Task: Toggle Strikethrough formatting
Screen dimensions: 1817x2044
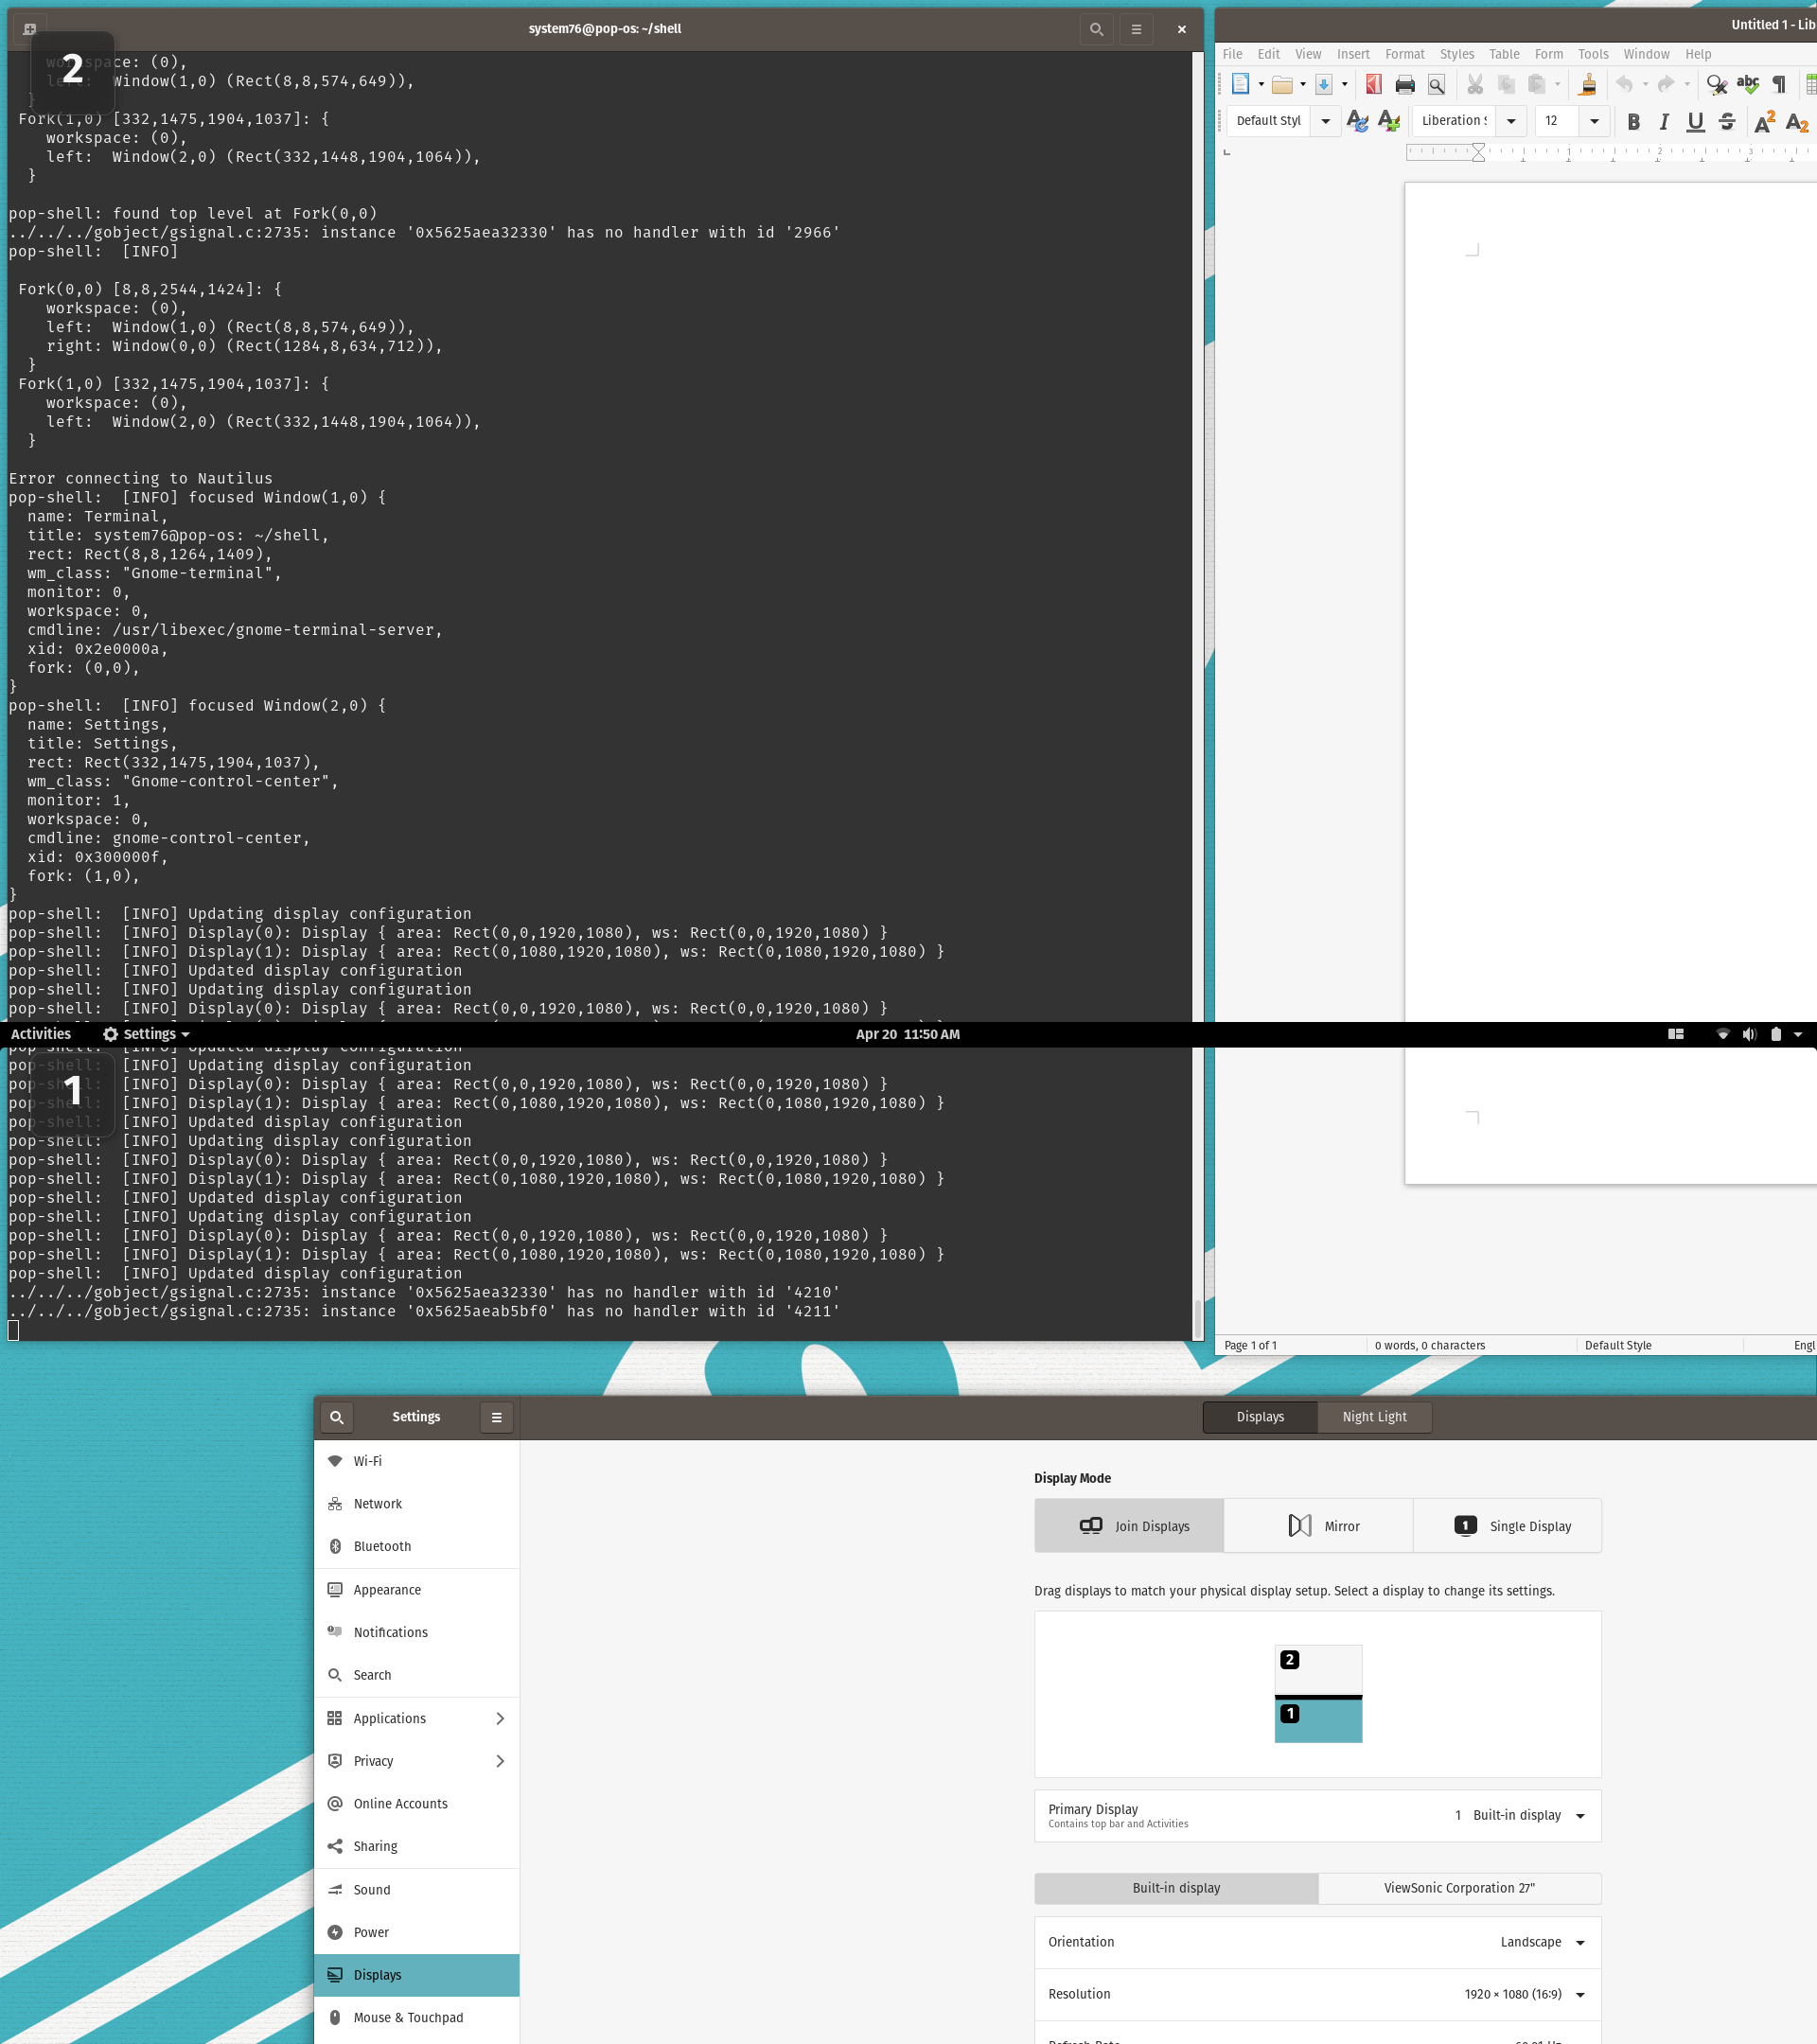Action: point(1727,122)
